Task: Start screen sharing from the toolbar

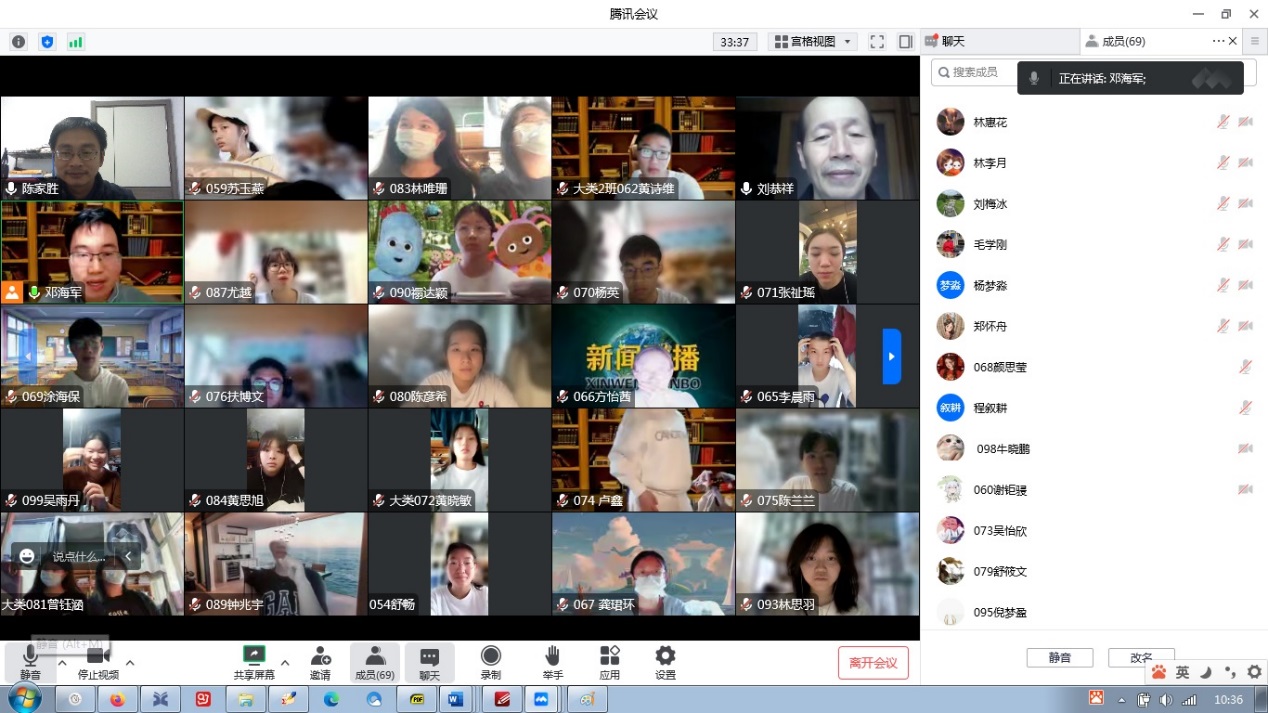Action: pyautogui.click(x=254, y=656)
